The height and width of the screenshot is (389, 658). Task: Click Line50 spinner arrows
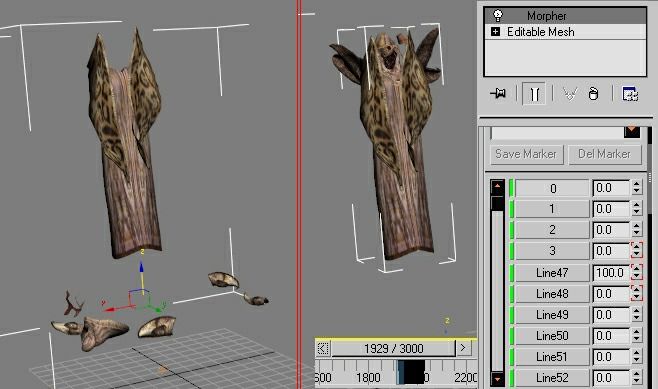pyautogui.click(x=637, y=336)
